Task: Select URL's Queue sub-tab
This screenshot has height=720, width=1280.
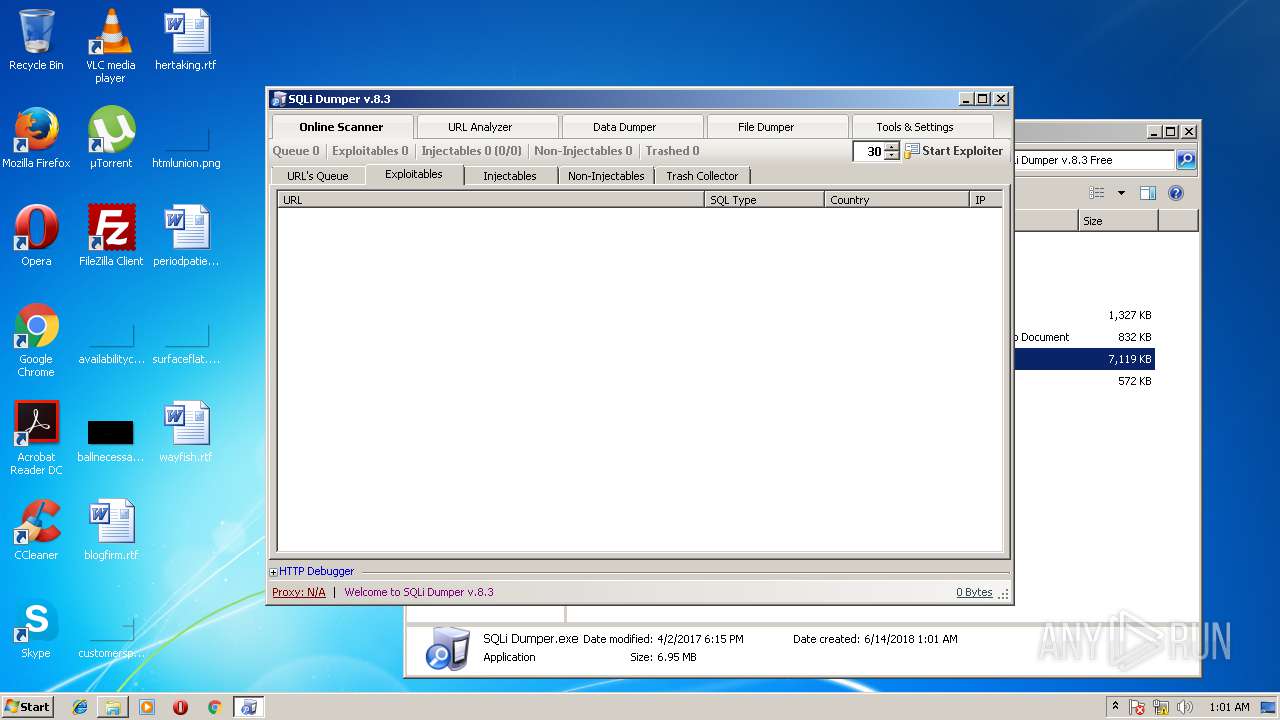Action: pos(318,176)
